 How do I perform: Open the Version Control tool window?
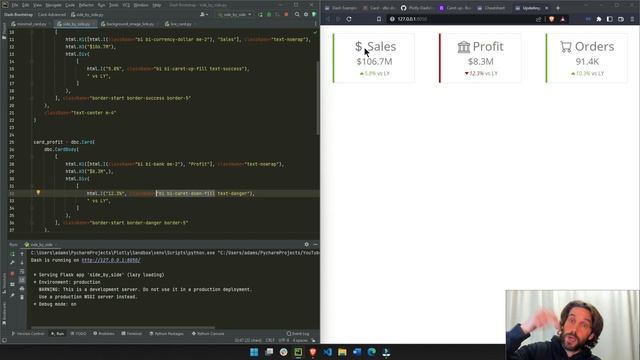pyautogui.click(x=27, y=334)
